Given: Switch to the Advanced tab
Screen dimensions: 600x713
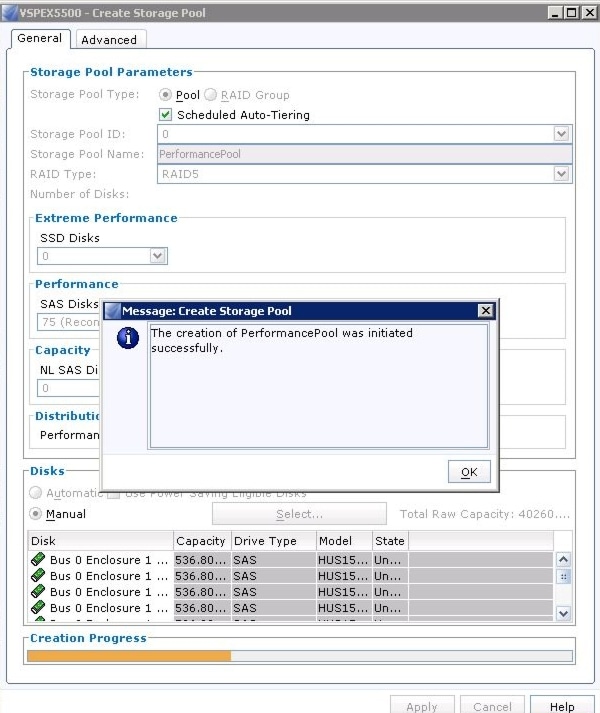Looking at the screenshot, I should 109,40.
